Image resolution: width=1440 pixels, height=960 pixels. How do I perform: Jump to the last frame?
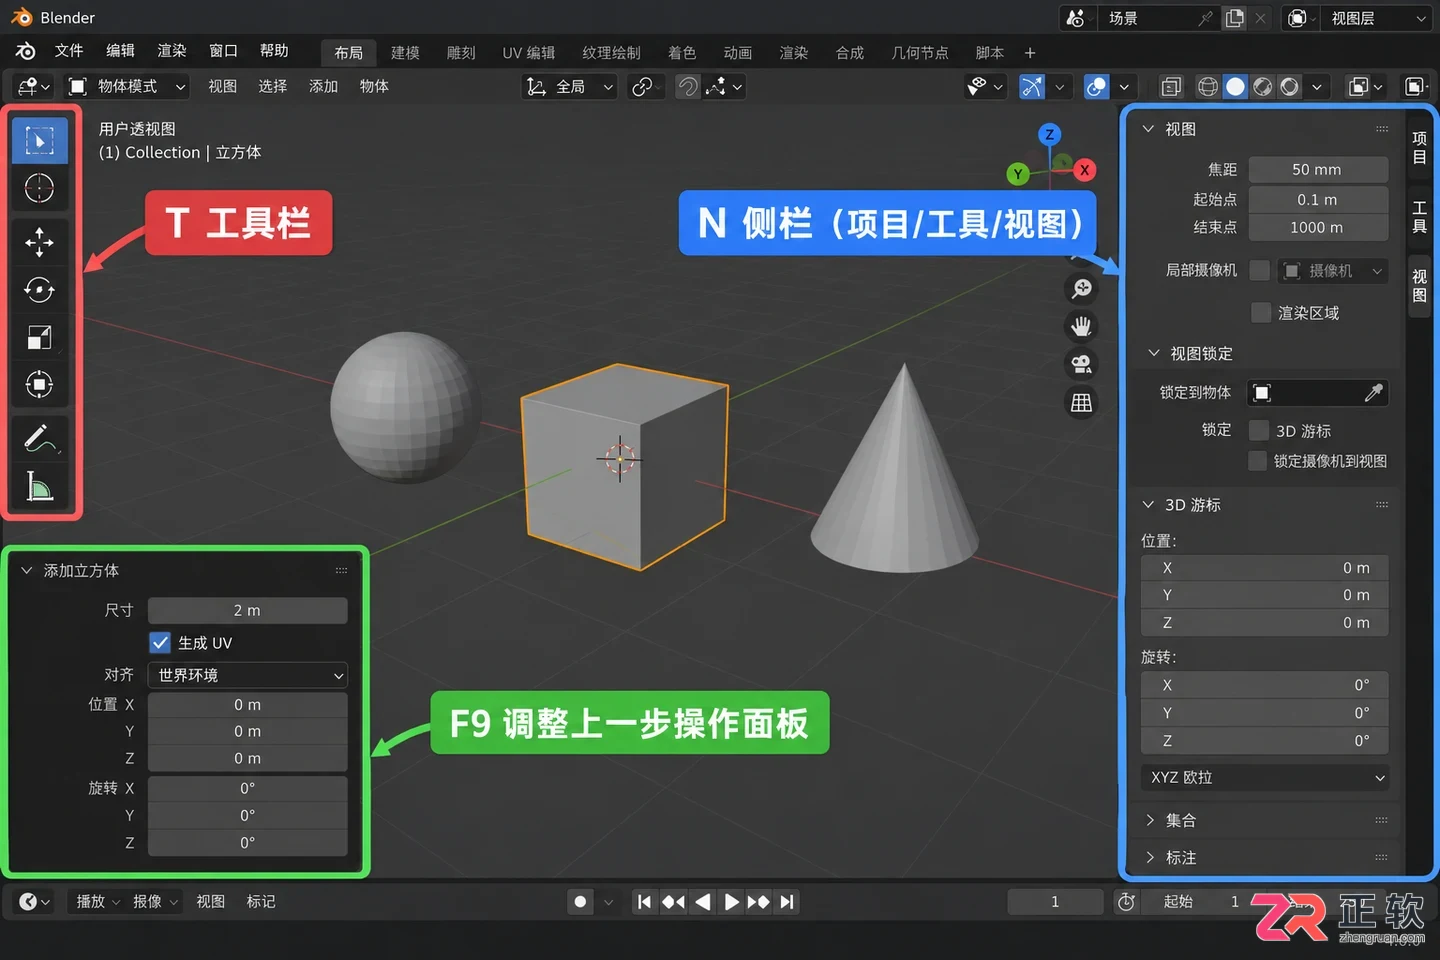pyautogui.click(x=788, y=902)
